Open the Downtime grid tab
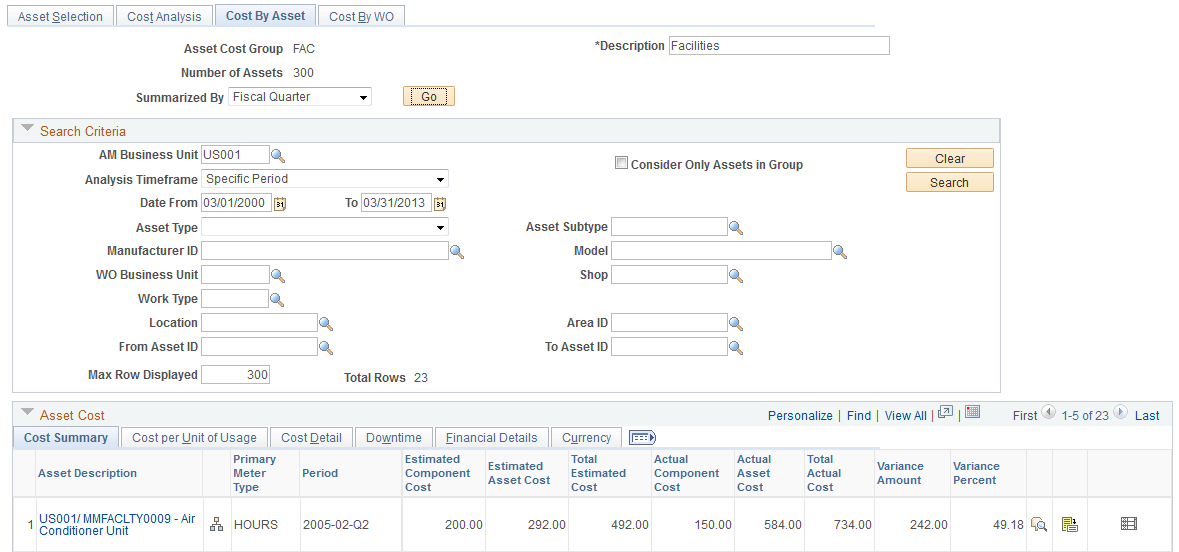 tap(394, 438)
